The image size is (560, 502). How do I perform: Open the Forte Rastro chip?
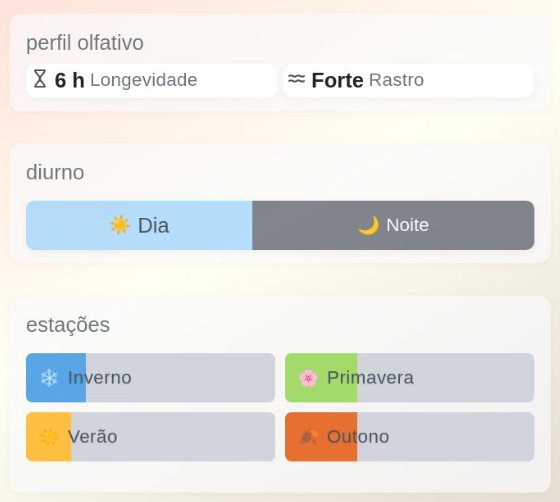(408, 81)
